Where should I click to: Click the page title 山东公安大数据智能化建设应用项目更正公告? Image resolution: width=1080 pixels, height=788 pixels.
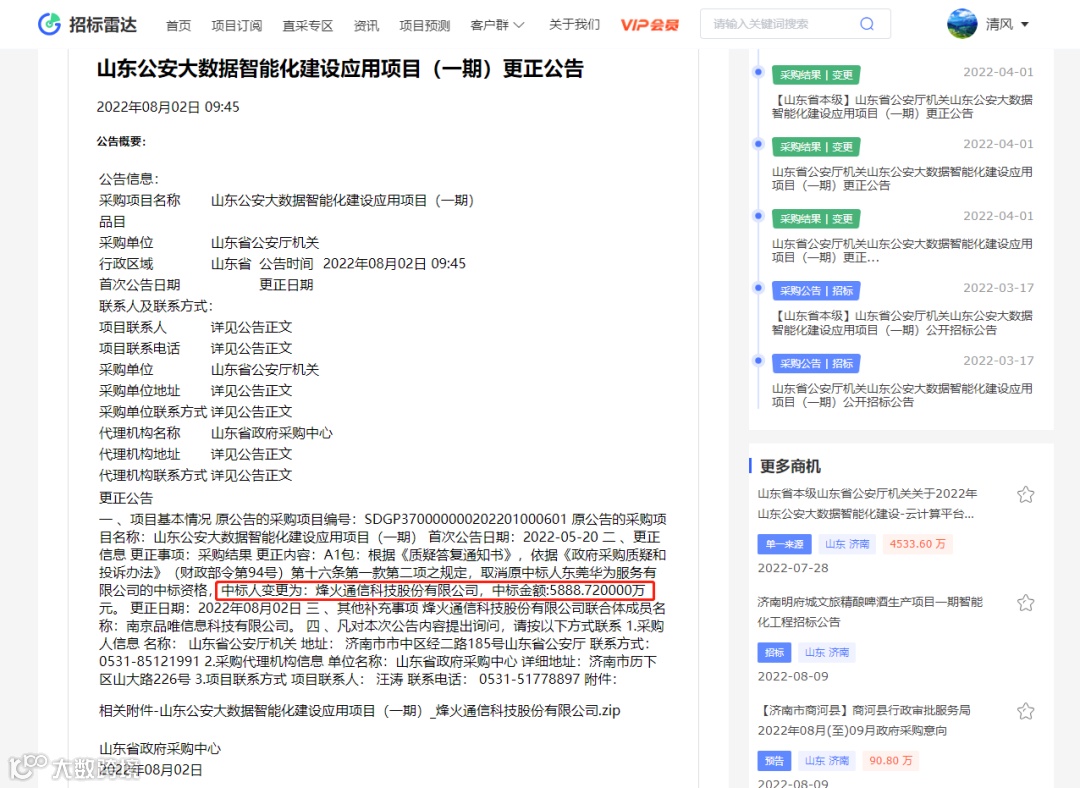point(340,69)
